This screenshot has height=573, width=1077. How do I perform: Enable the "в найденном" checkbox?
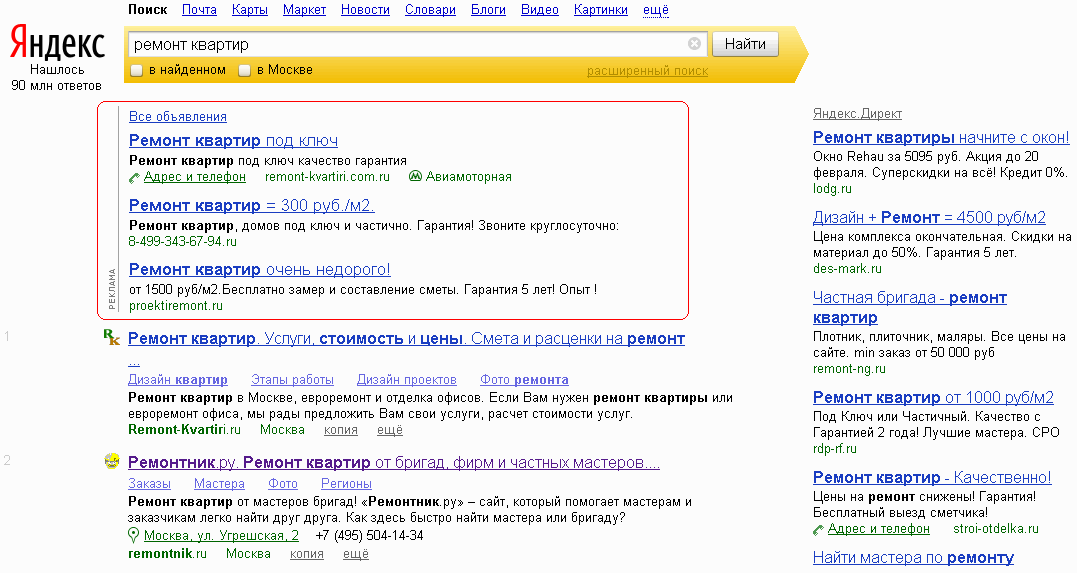coord(136,70)
